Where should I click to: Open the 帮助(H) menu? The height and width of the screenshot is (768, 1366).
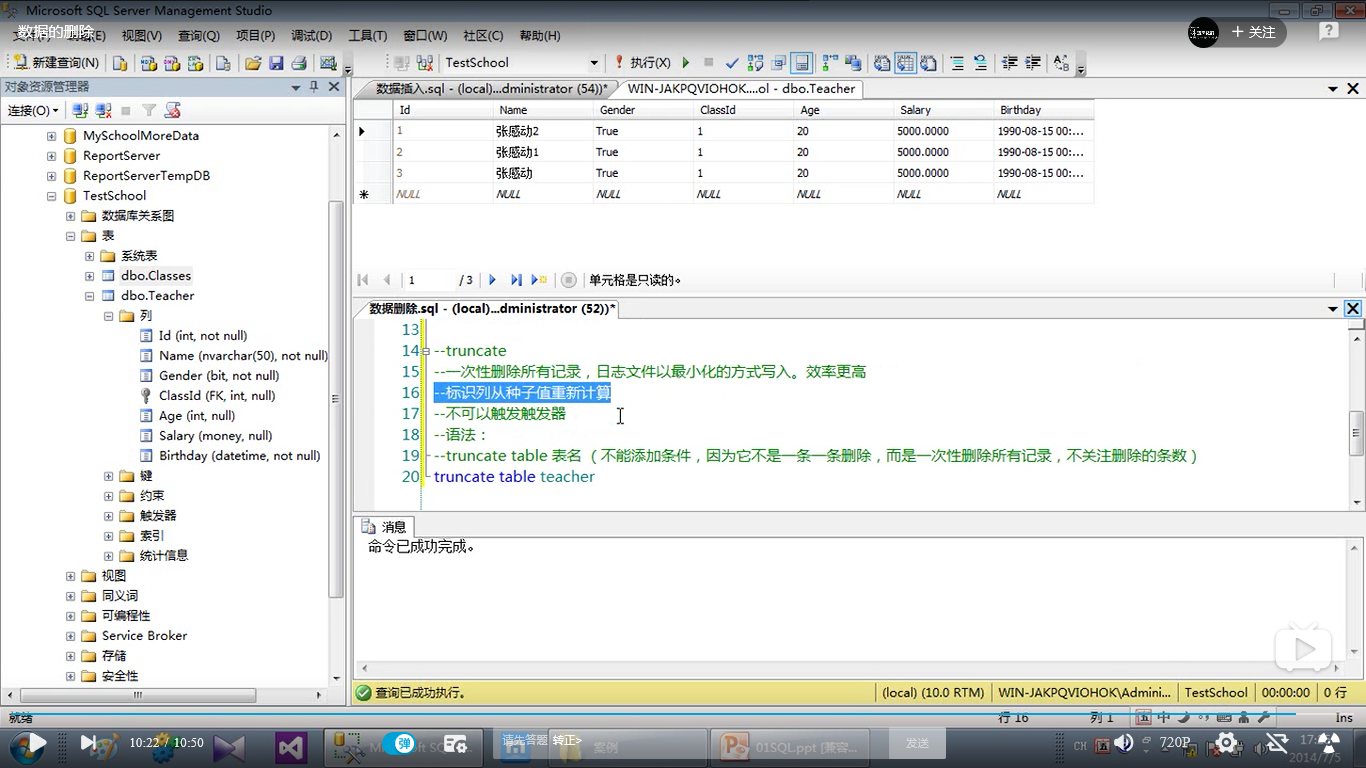pyautogui.click(x=539, y=36)
